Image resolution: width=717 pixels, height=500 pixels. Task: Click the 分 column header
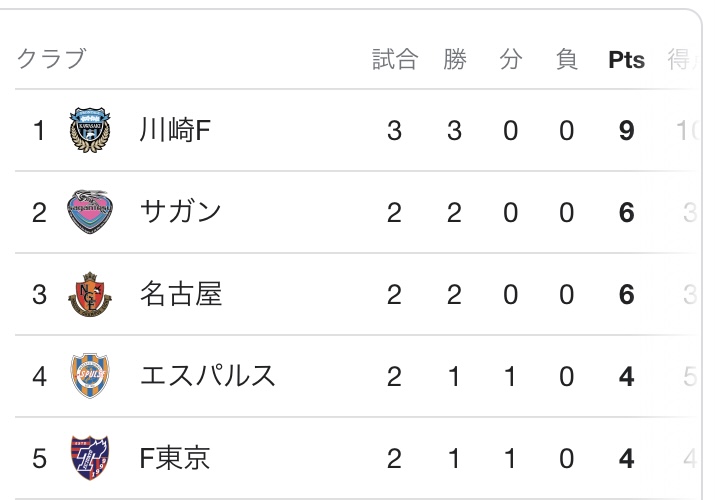tap(511, 59)
